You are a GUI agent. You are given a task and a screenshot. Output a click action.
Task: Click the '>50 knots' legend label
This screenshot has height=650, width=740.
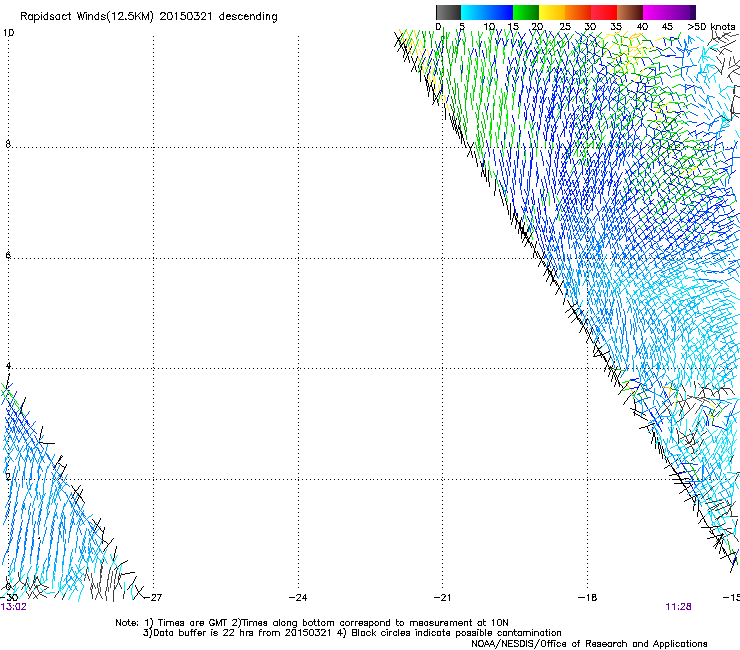click(x=711, y=27)
